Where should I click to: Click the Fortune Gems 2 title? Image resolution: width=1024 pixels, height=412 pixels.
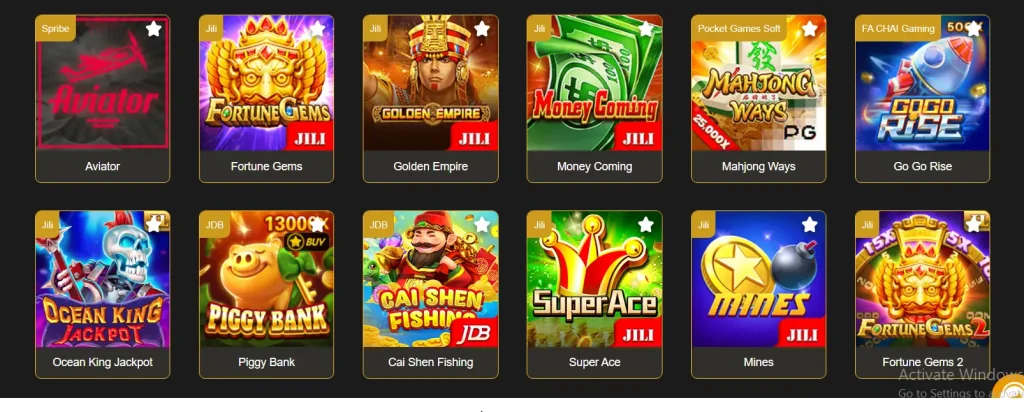922,362
